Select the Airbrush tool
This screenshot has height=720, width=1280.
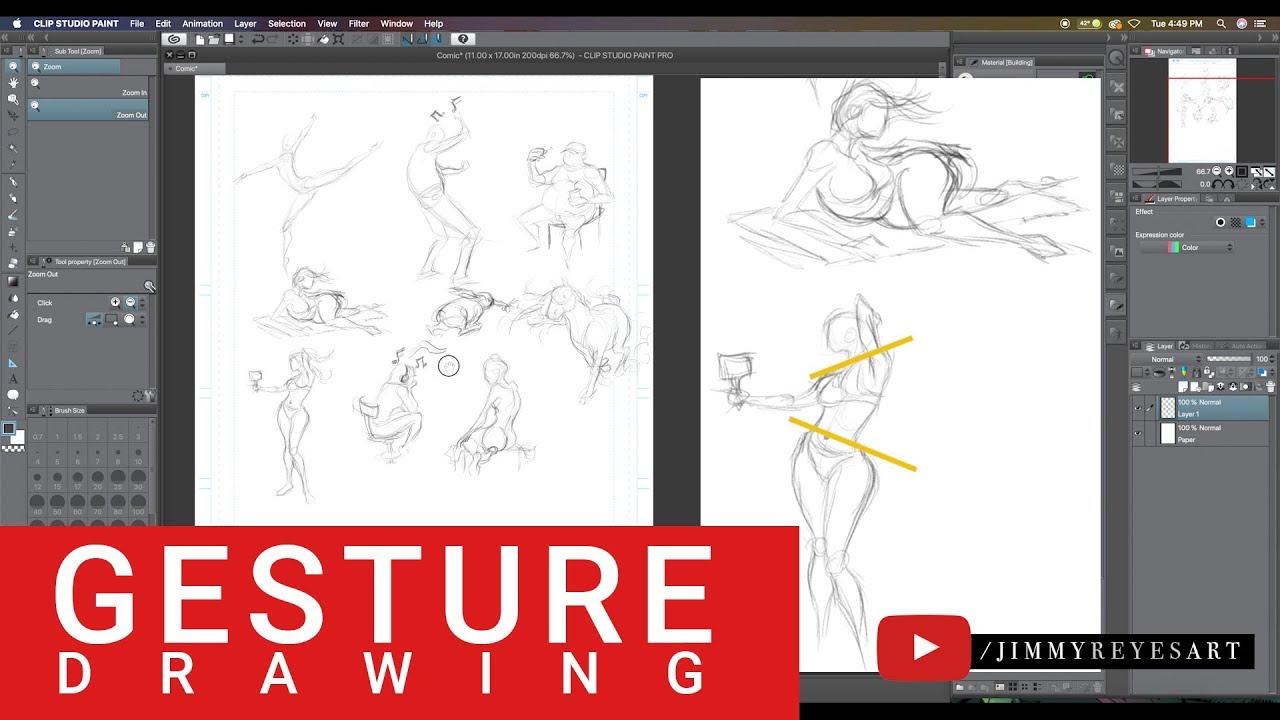(13, 230)
